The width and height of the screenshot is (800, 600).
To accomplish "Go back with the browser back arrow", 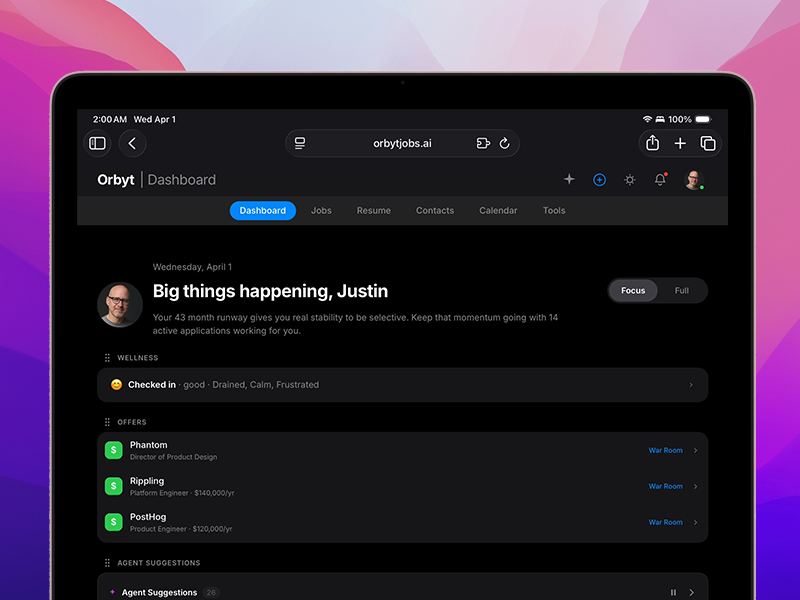I will pyautogui.click(x=132, y=143).
